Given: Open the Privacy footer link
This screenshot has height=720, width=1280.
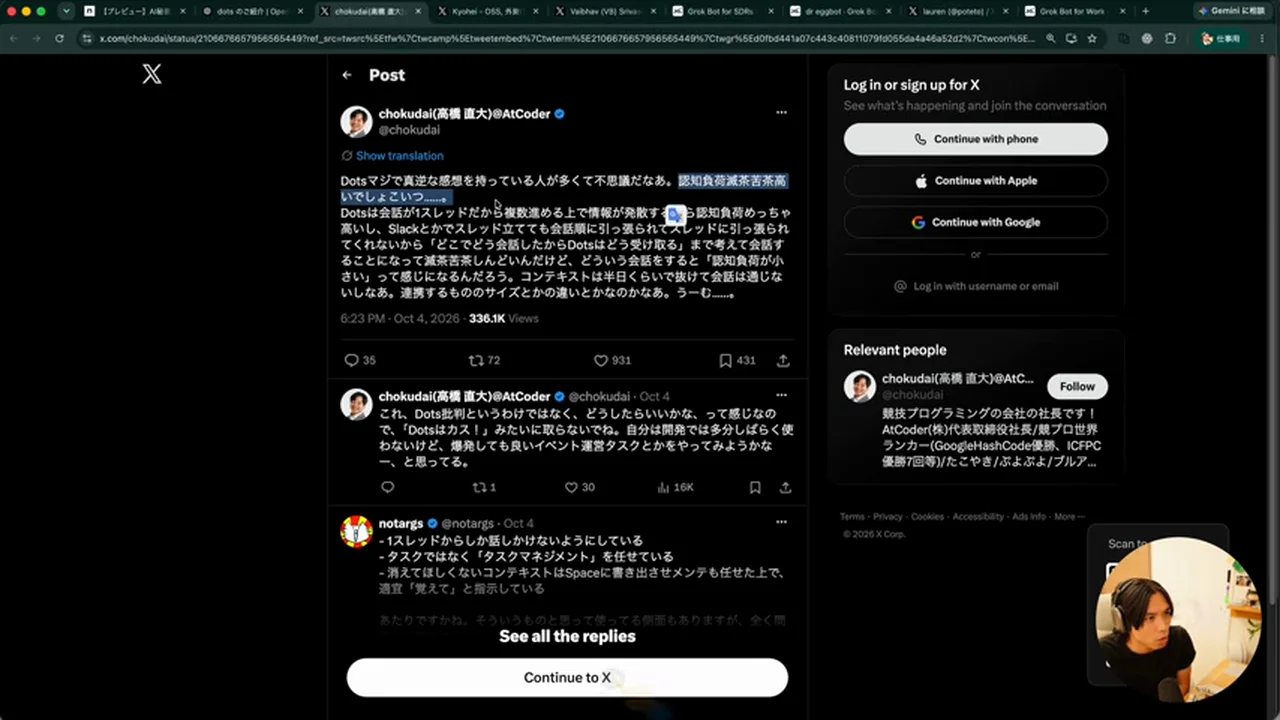Looking at the screenshot, I should 887,517.
